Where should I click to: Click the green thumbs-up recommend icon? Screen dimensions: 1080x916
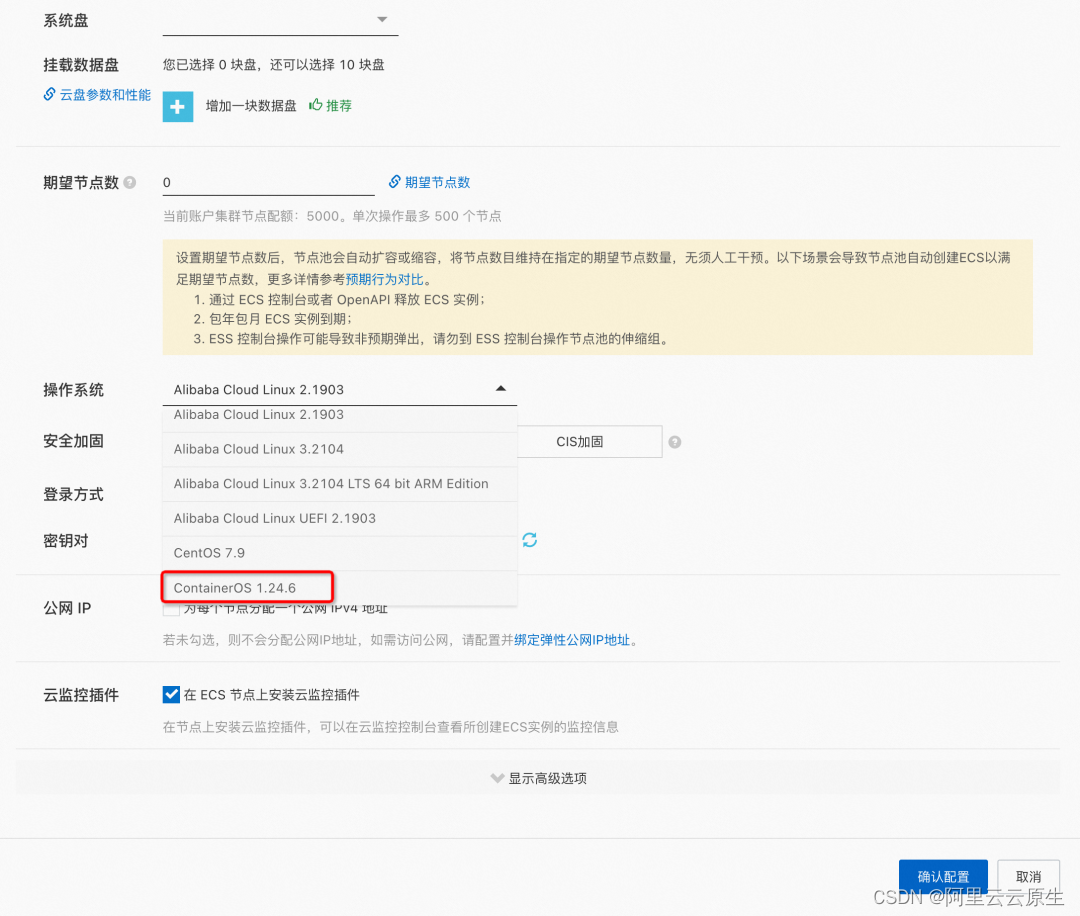[315, 105]
